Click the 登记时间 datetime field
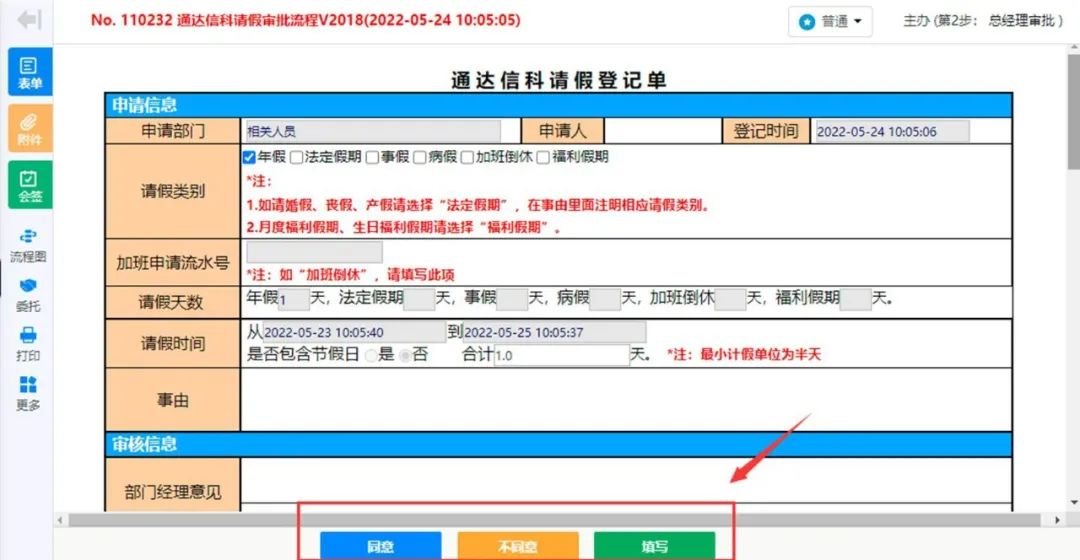This screenshot has height=560, width=1080. tap(891, 132)
